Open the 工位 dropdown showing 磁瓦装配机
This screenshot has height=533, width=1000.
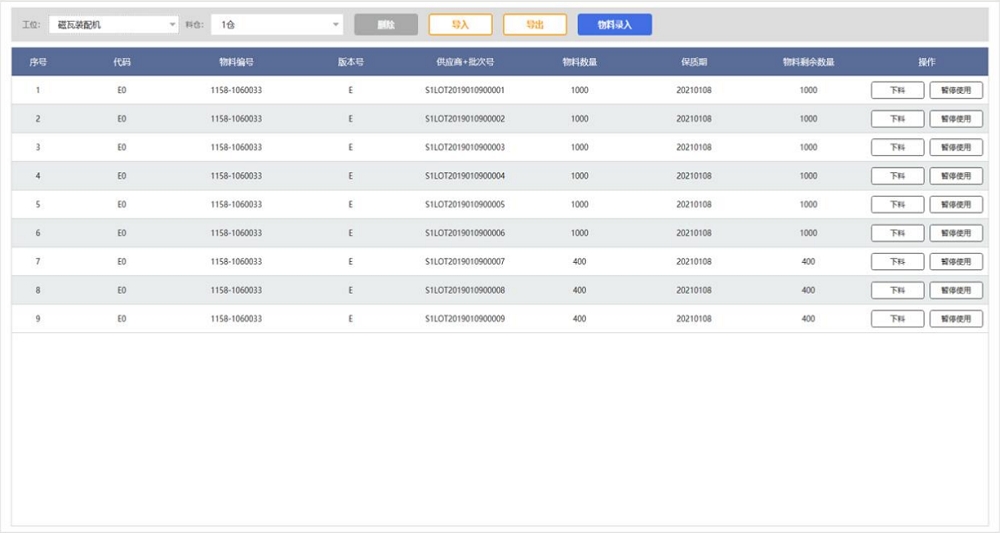point(113,24)
